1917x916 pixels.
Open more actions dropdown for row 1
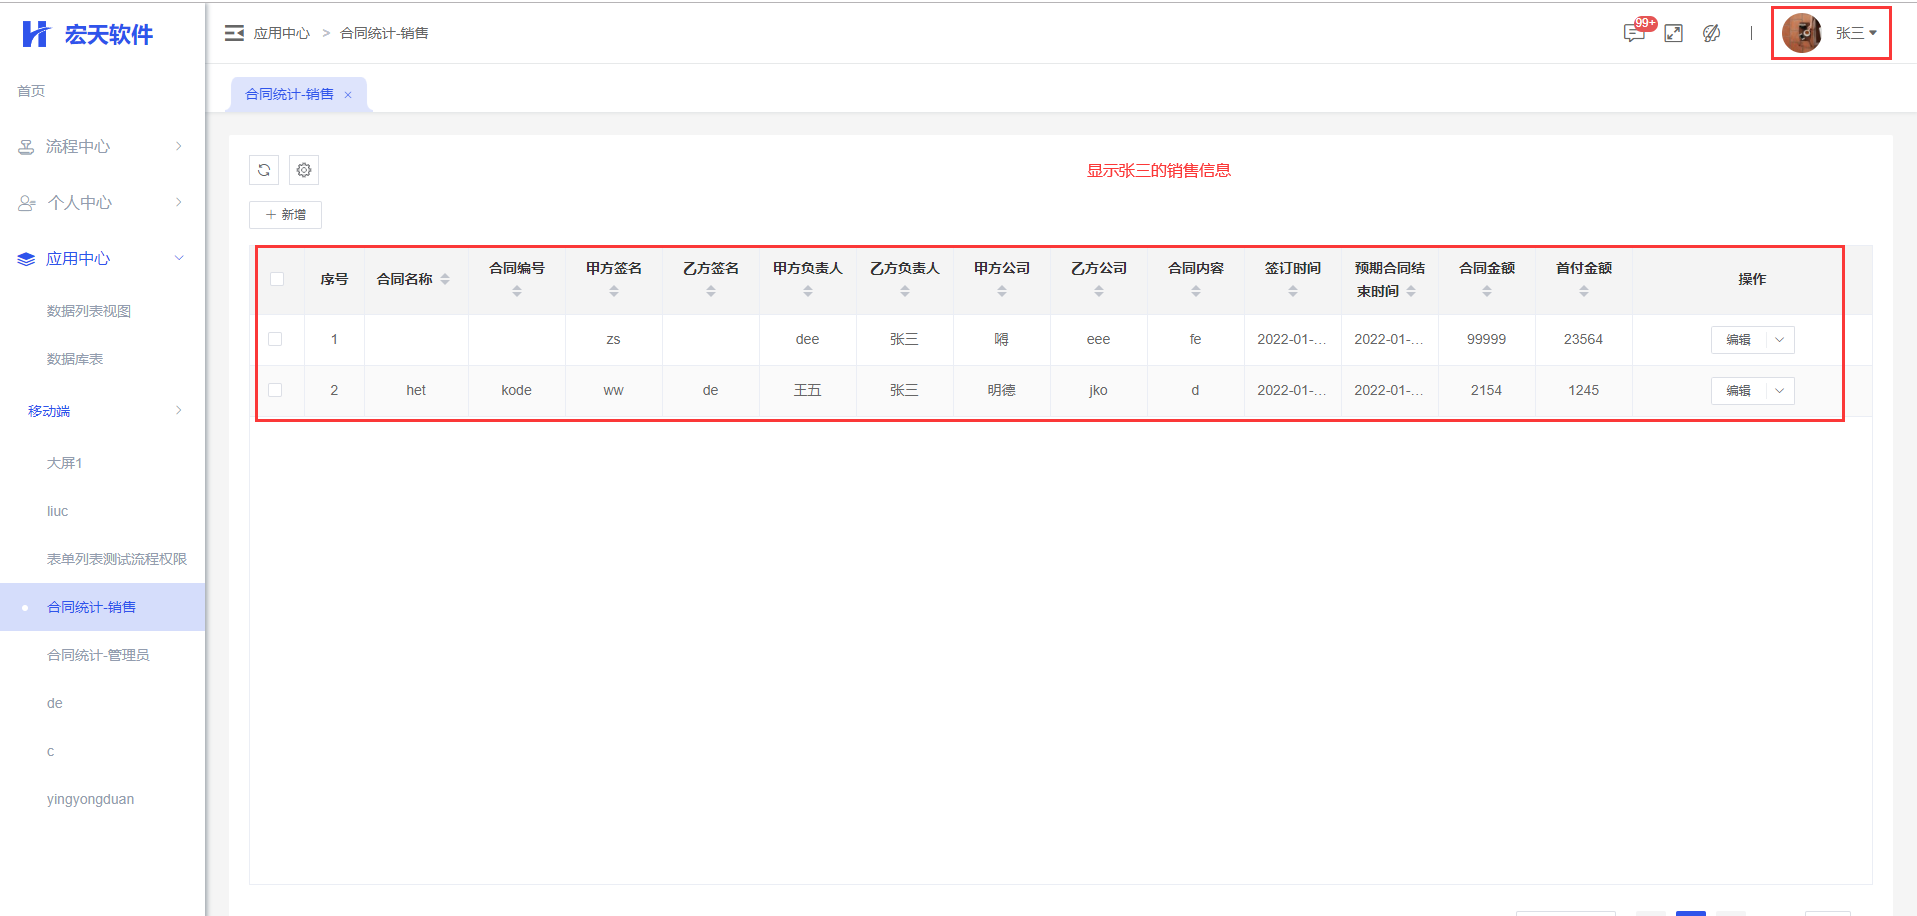[1779, 340]
